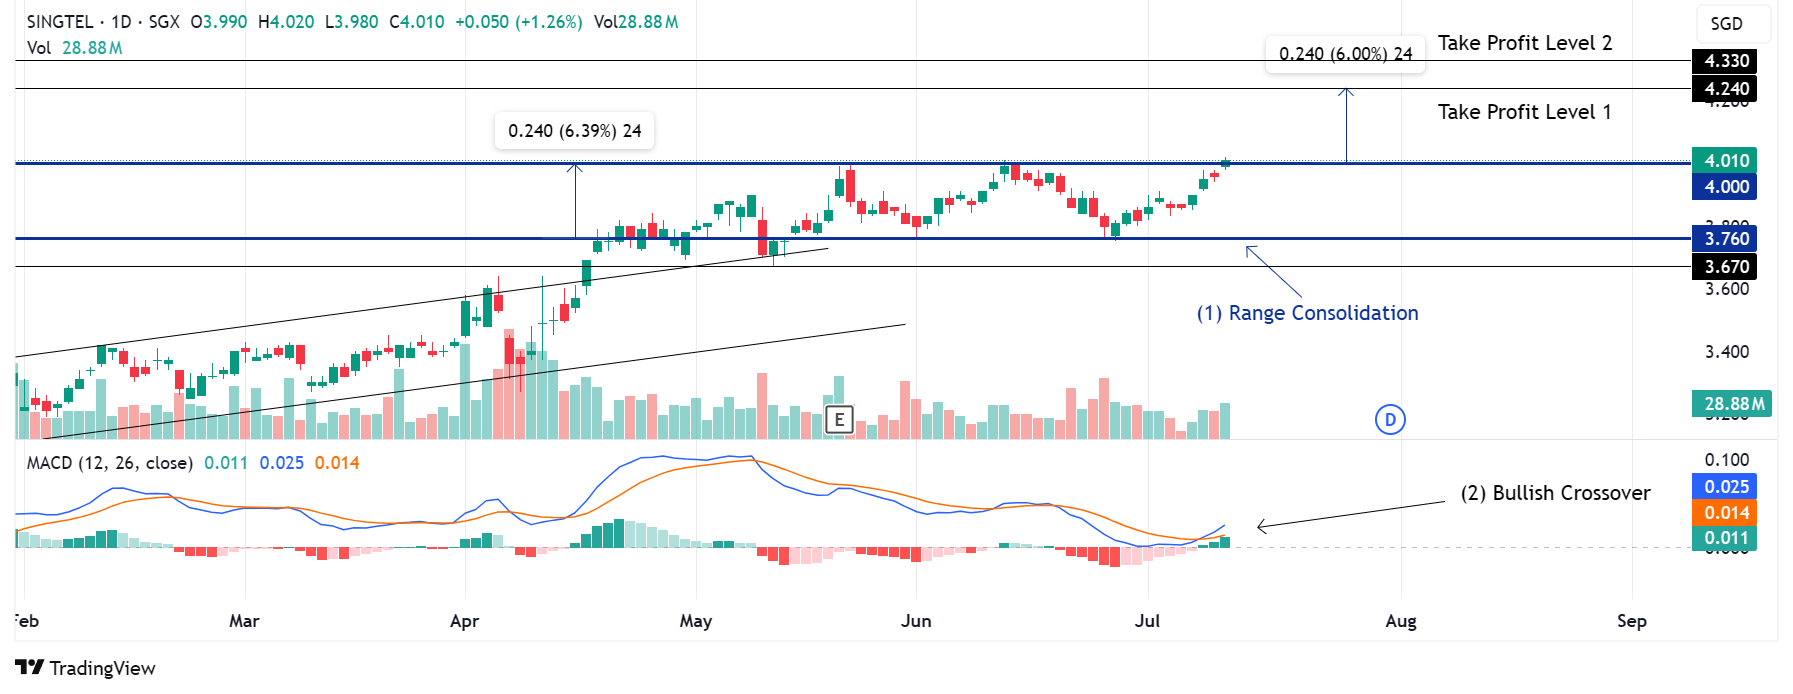Screen dimensions: 1793x694
Task: Click the Vol 28.88M indicator legend
Action: [75, 48]
